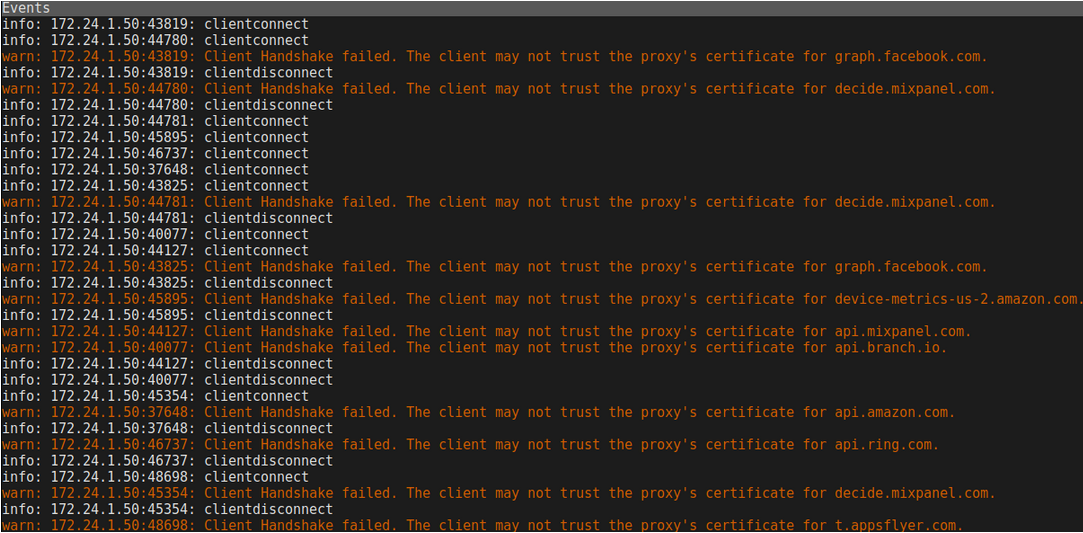Select the port 44781 clientconnect line

tap(155, 121)
